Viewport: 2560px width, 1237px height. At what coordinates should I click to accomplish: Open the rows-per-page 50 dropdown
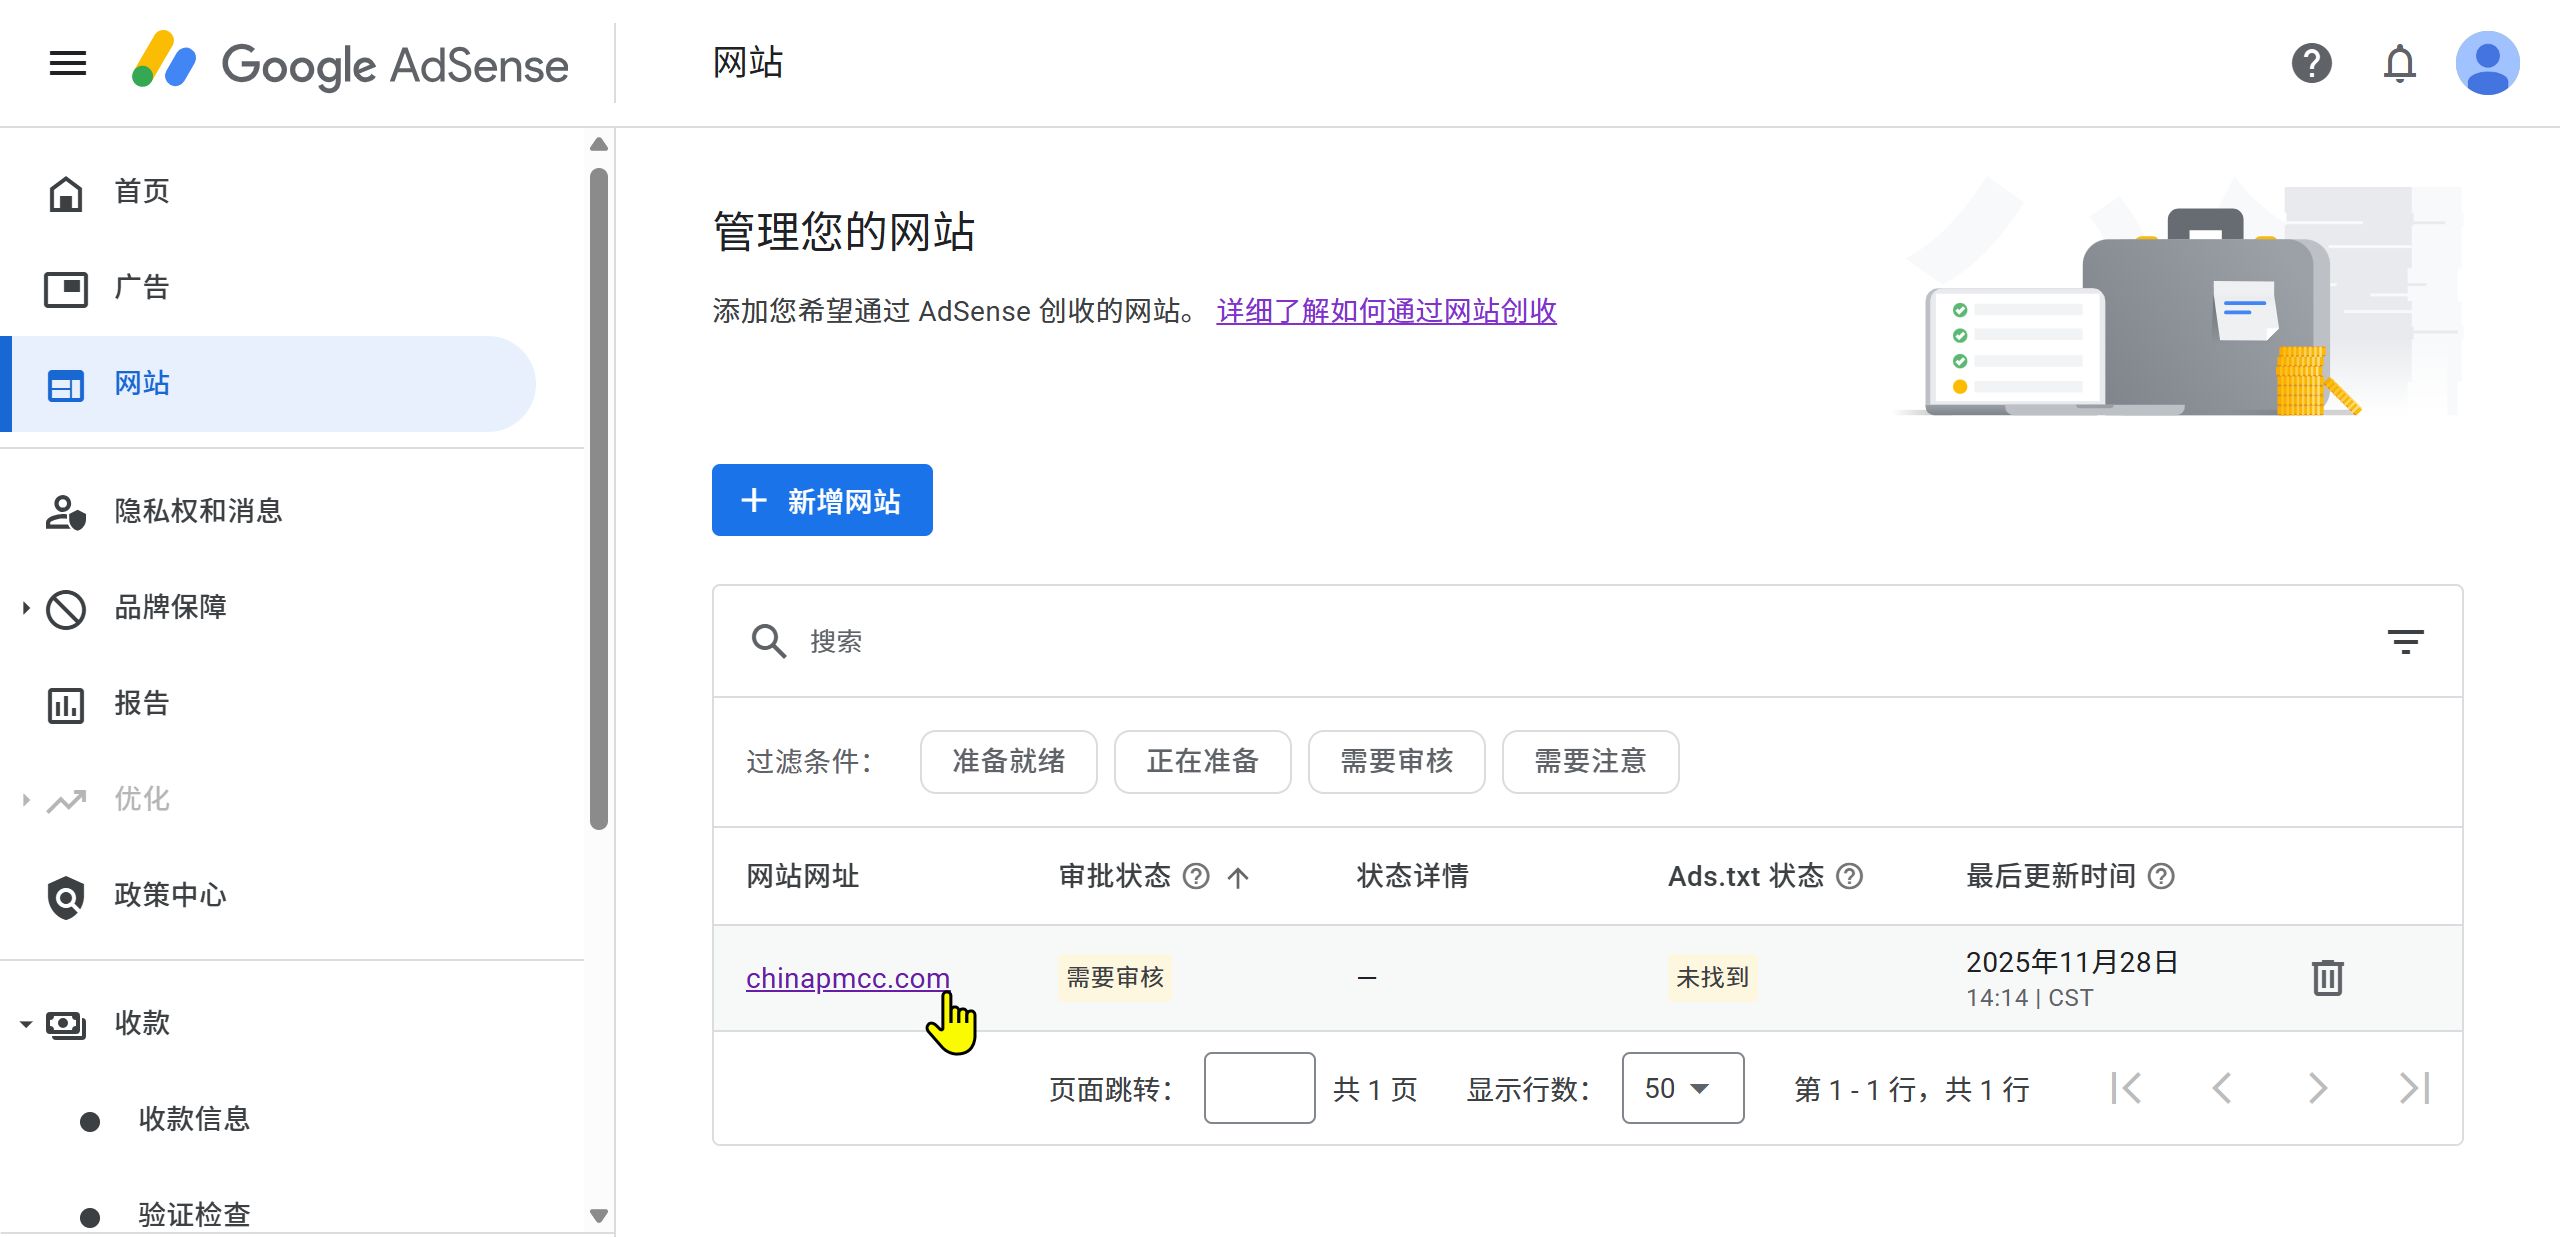pos(1682,1088)
